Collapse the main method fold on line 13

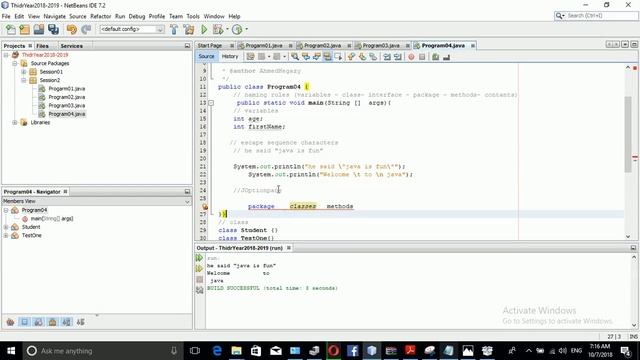(211, 103)
